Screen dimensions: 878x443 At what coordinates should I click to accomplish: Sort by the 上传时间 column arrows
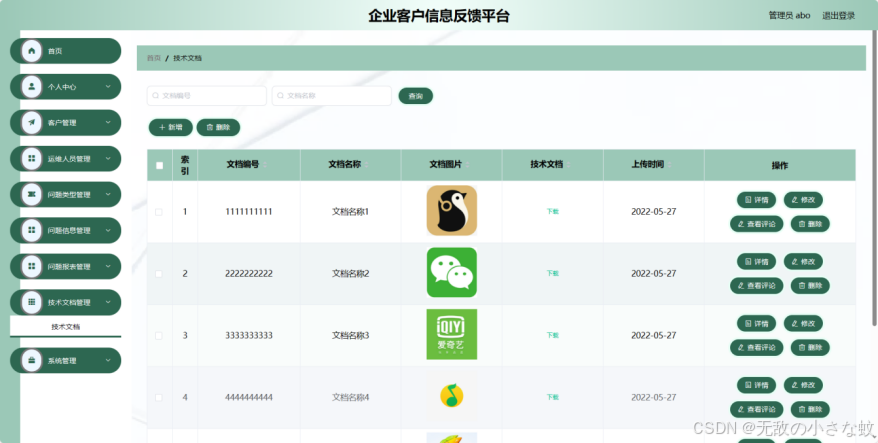[670, 165]
